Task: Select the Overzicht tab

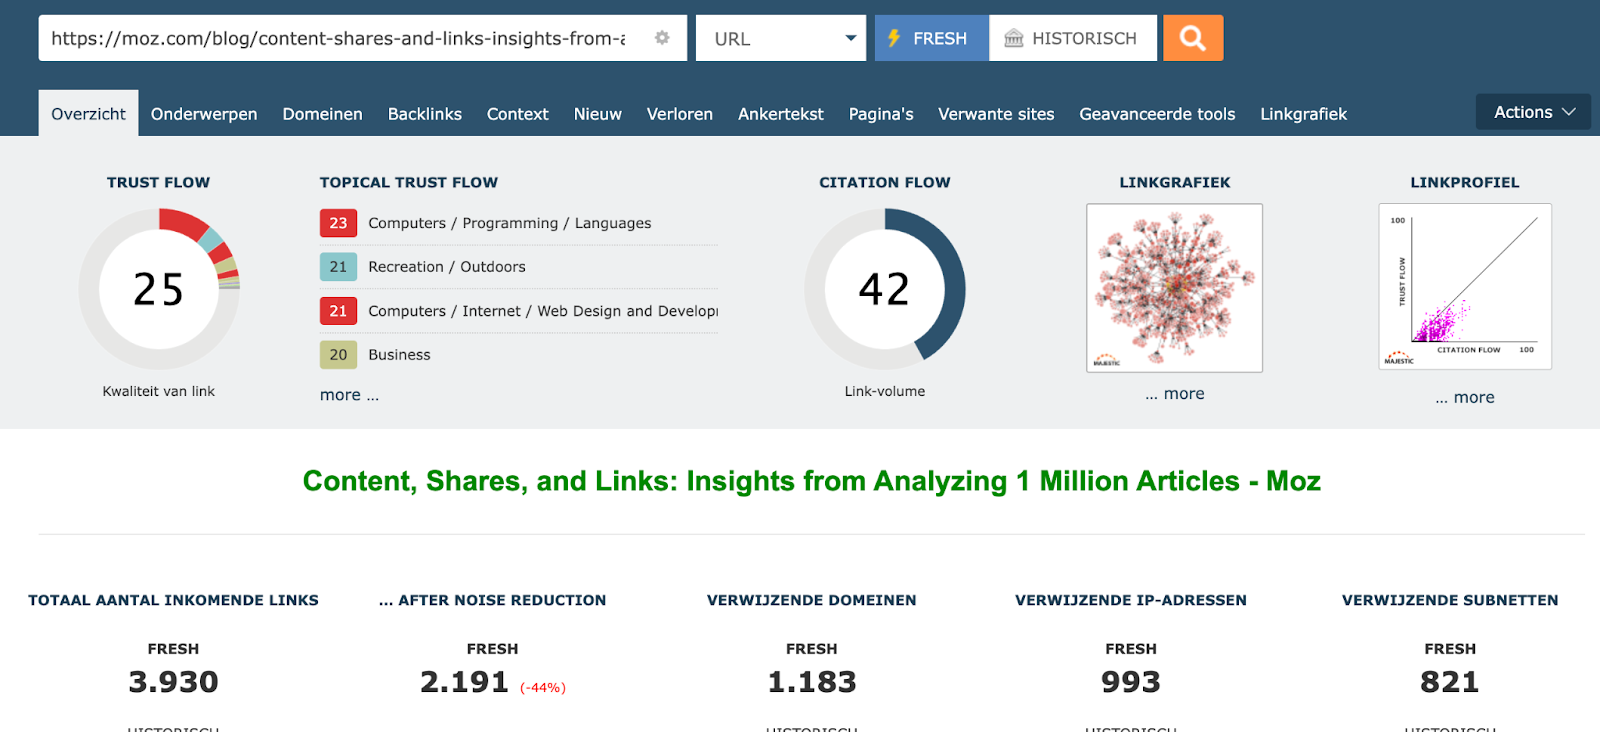Action: point(89,114)
